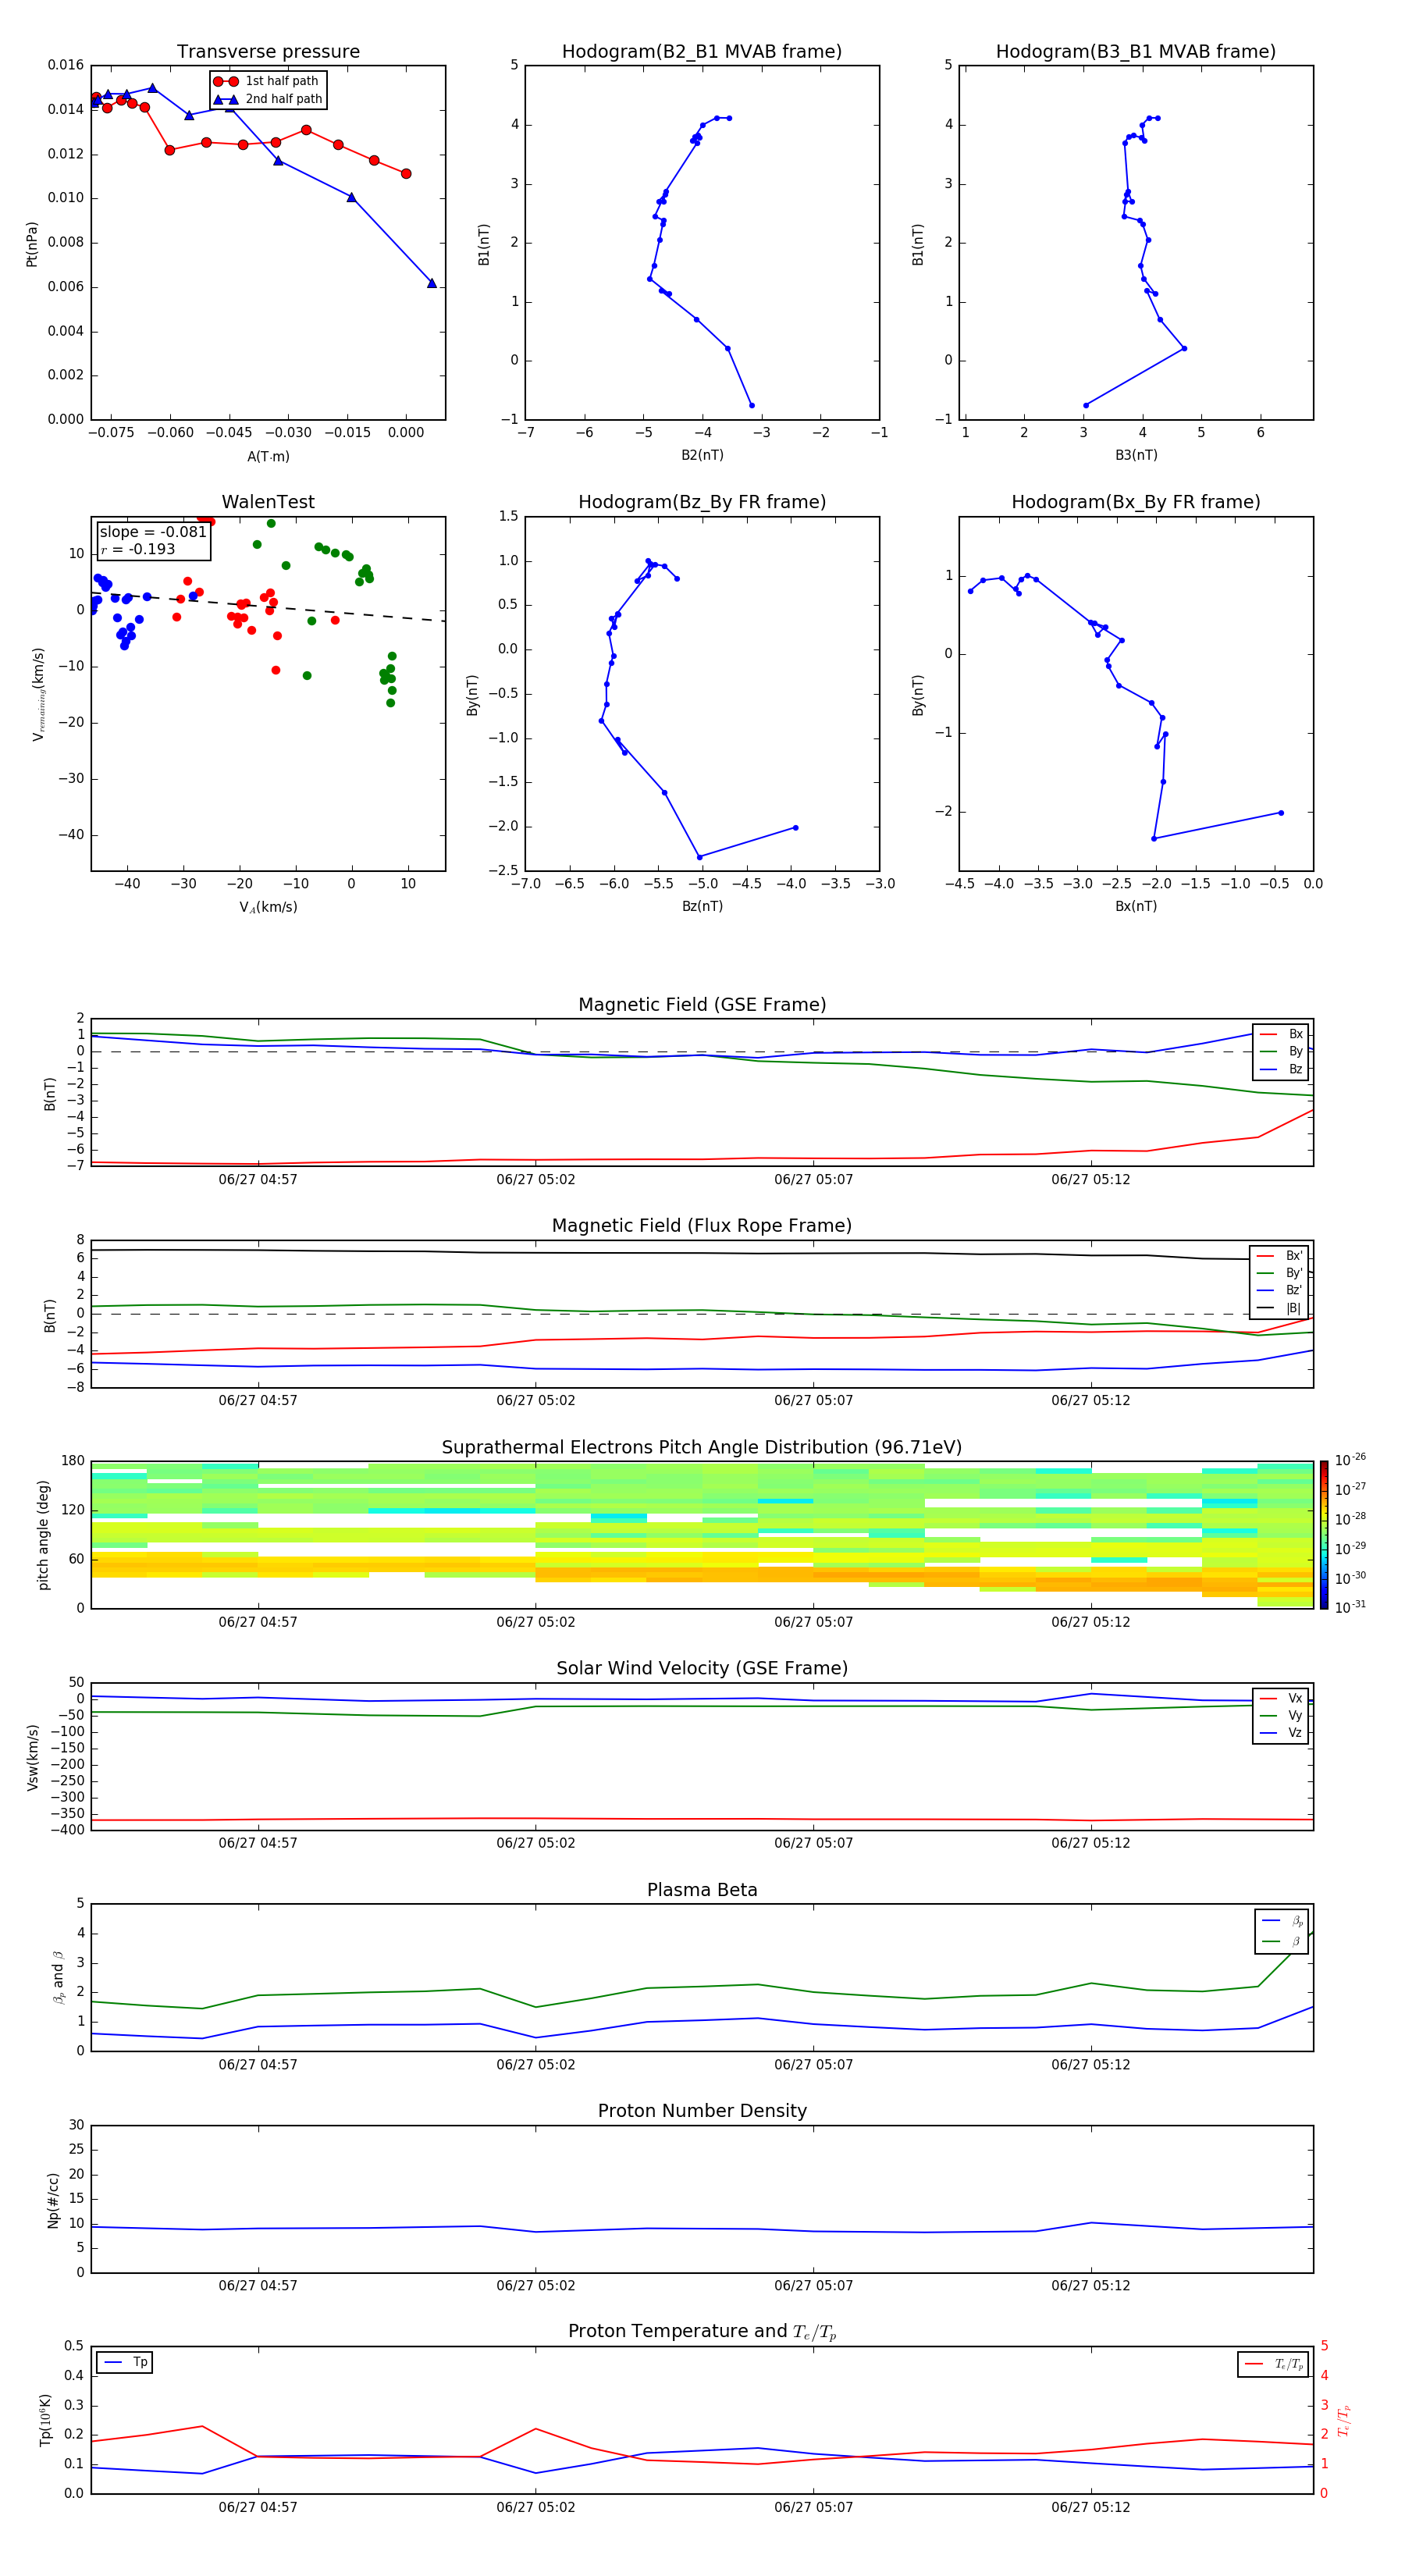Click the lowest blue triangle in Transverse pressure
Screen dimensions: 1405x2576
(x=432, y=283)
